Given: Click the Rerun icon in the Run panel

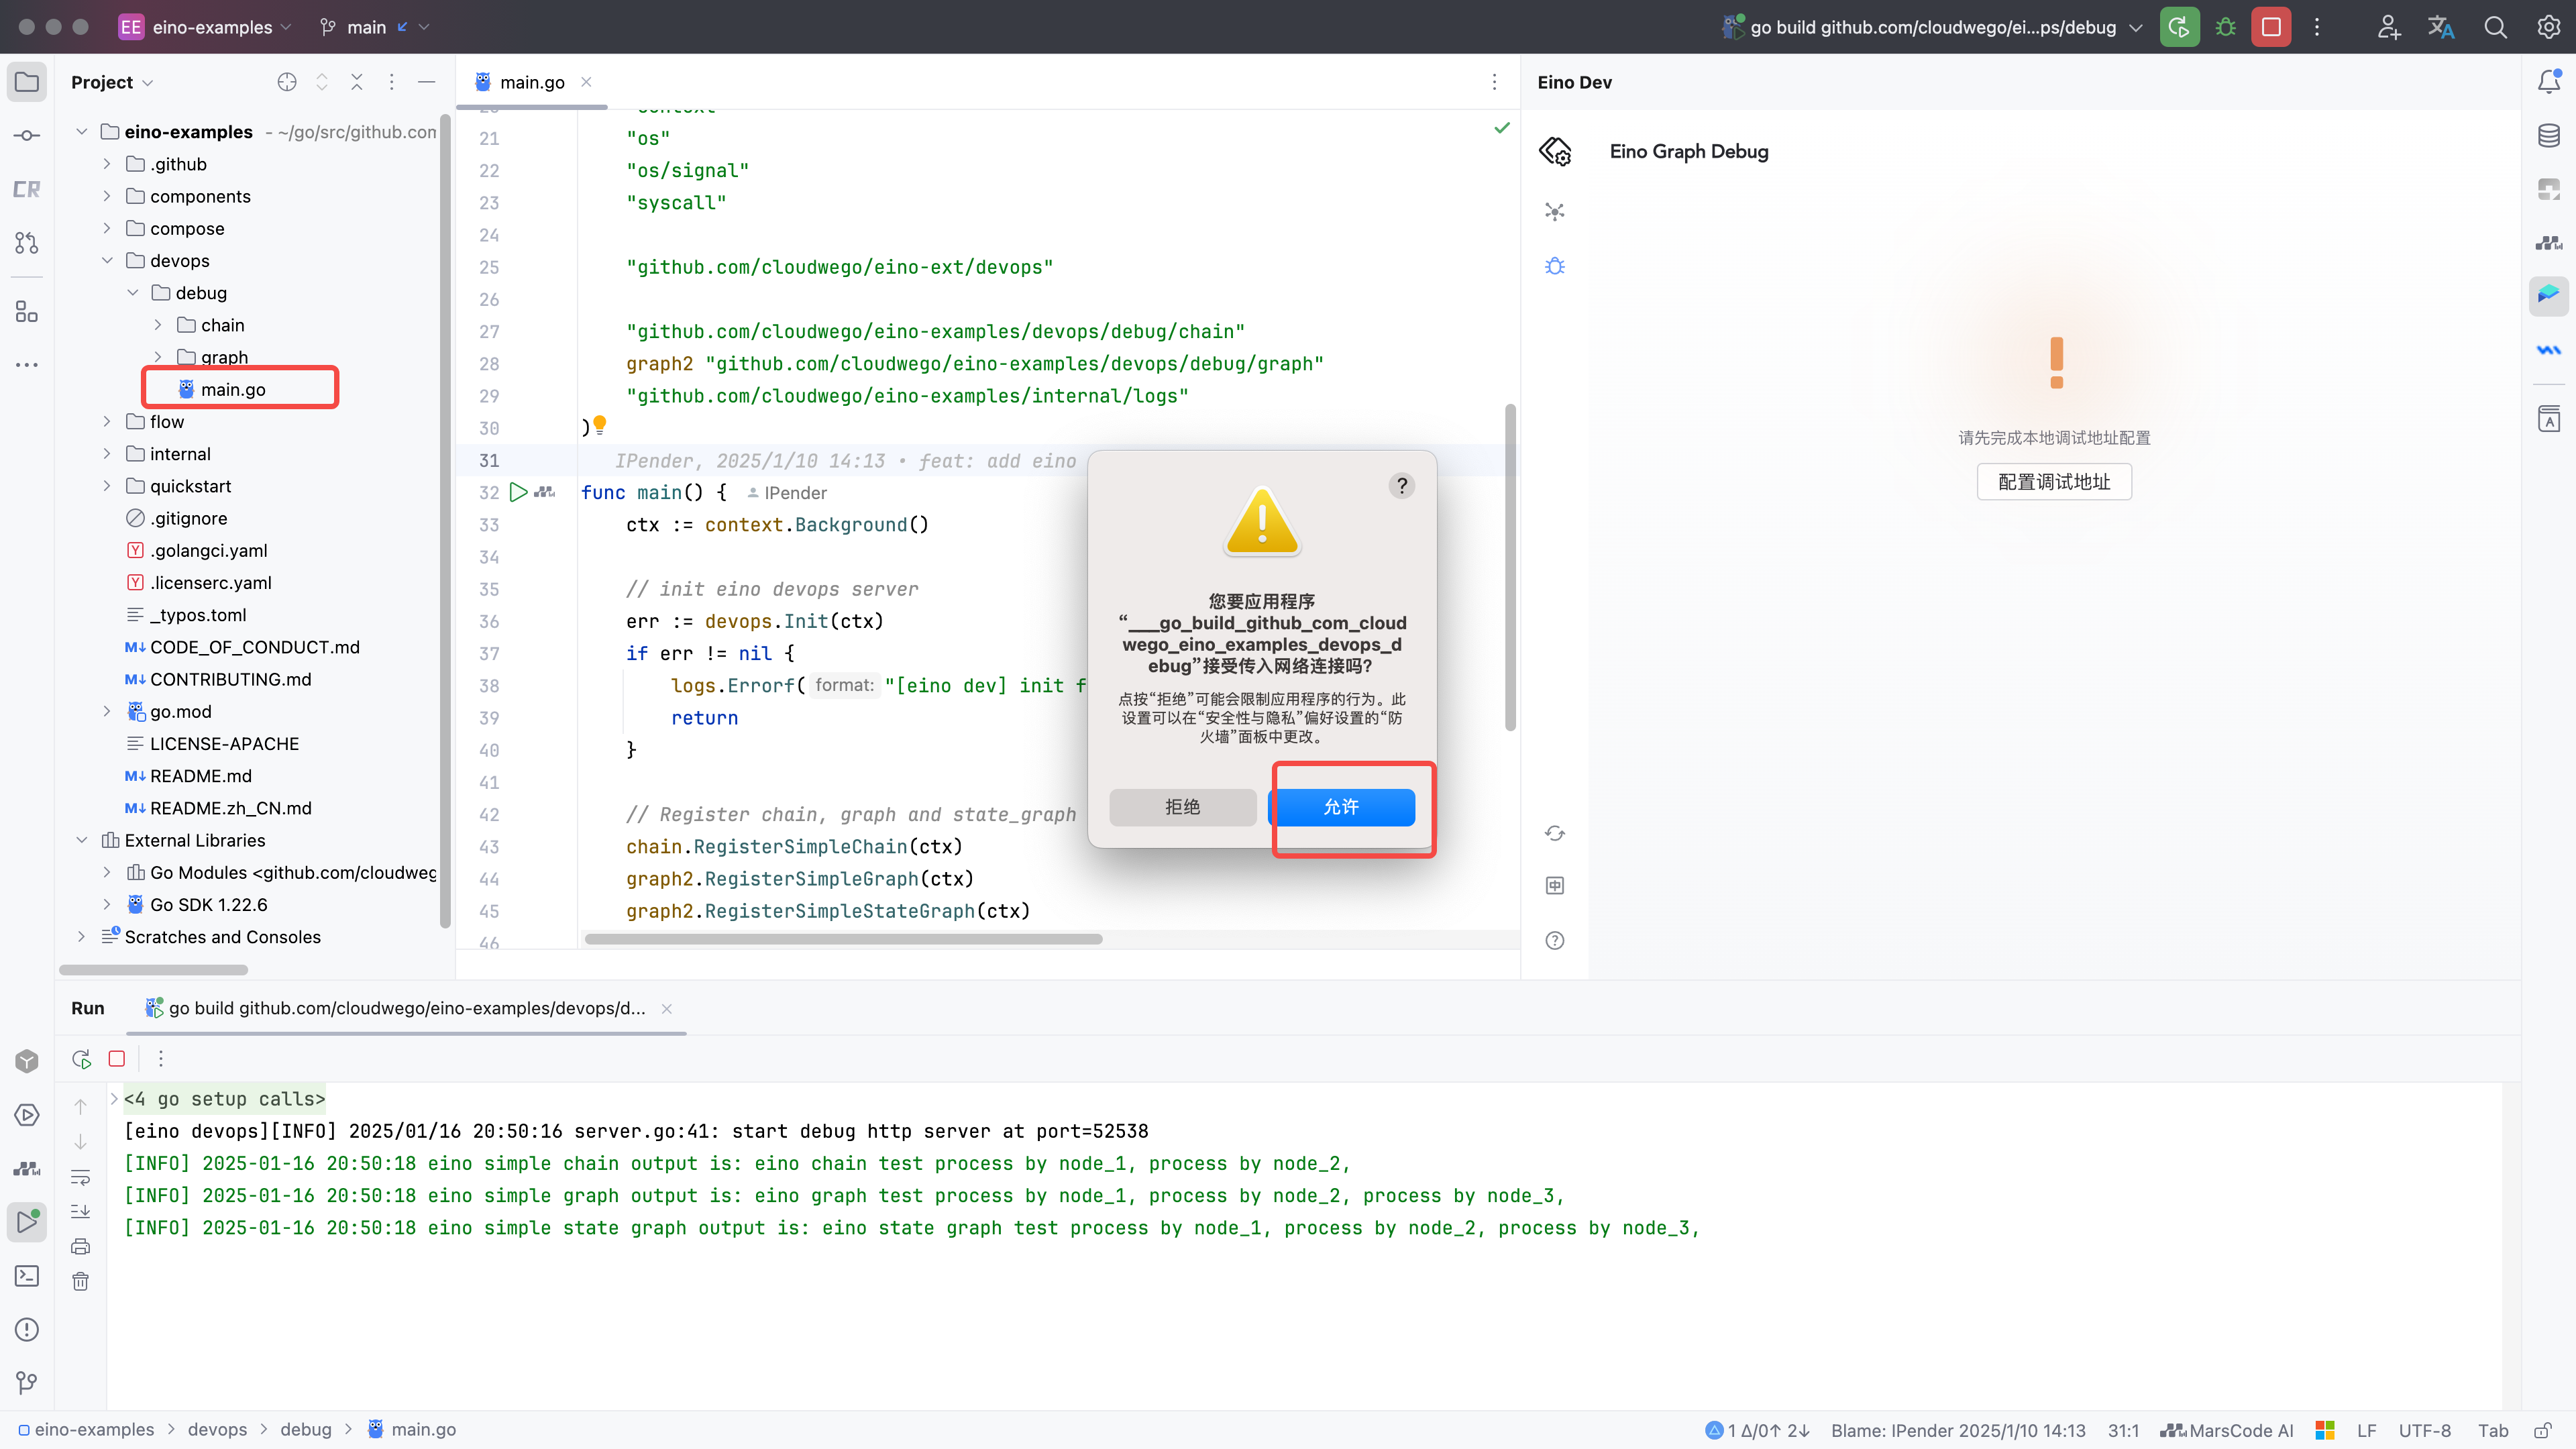Looking at the screenshot, I should (x=81, y=1059).
